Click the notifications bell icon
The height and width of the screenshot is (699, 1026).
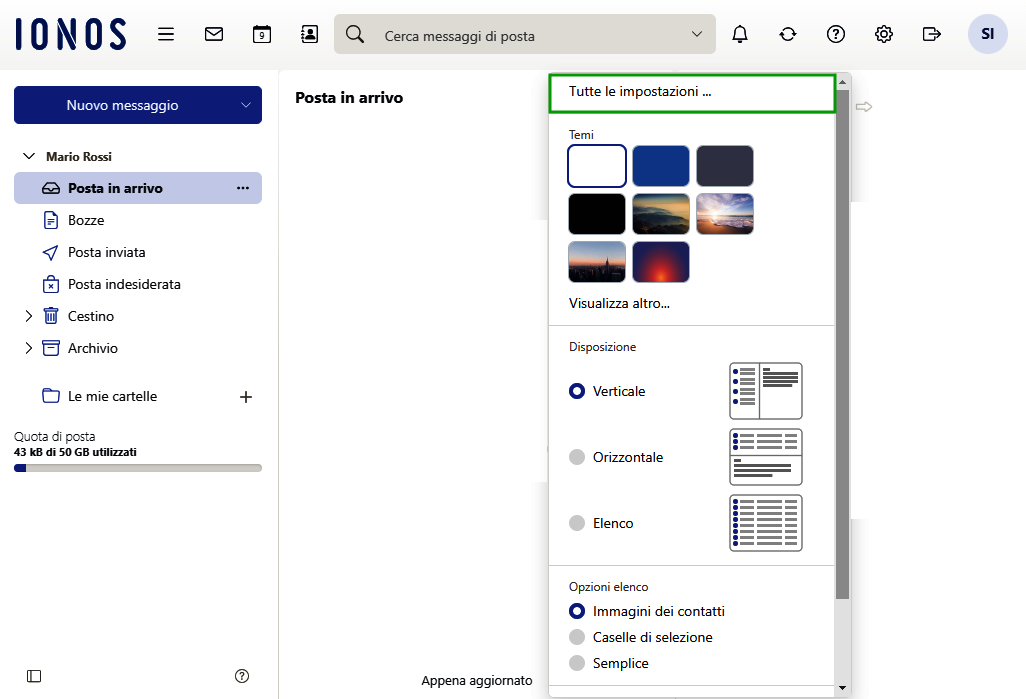click(x=740, y=34)
